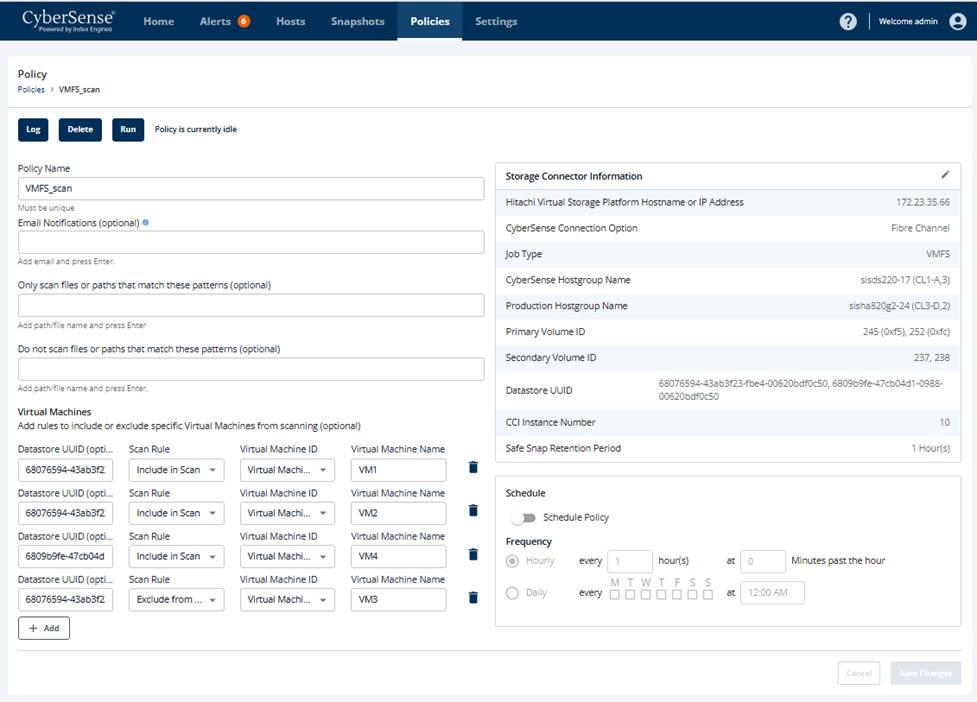Check the Sunday checkbox
This screenshot has height=702, width=977.
click(x=708, y=595)
